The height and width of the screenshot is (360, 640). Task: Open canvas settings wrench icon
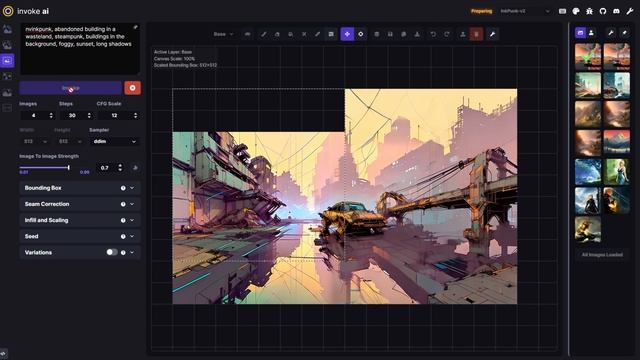[x=493, y=34]
